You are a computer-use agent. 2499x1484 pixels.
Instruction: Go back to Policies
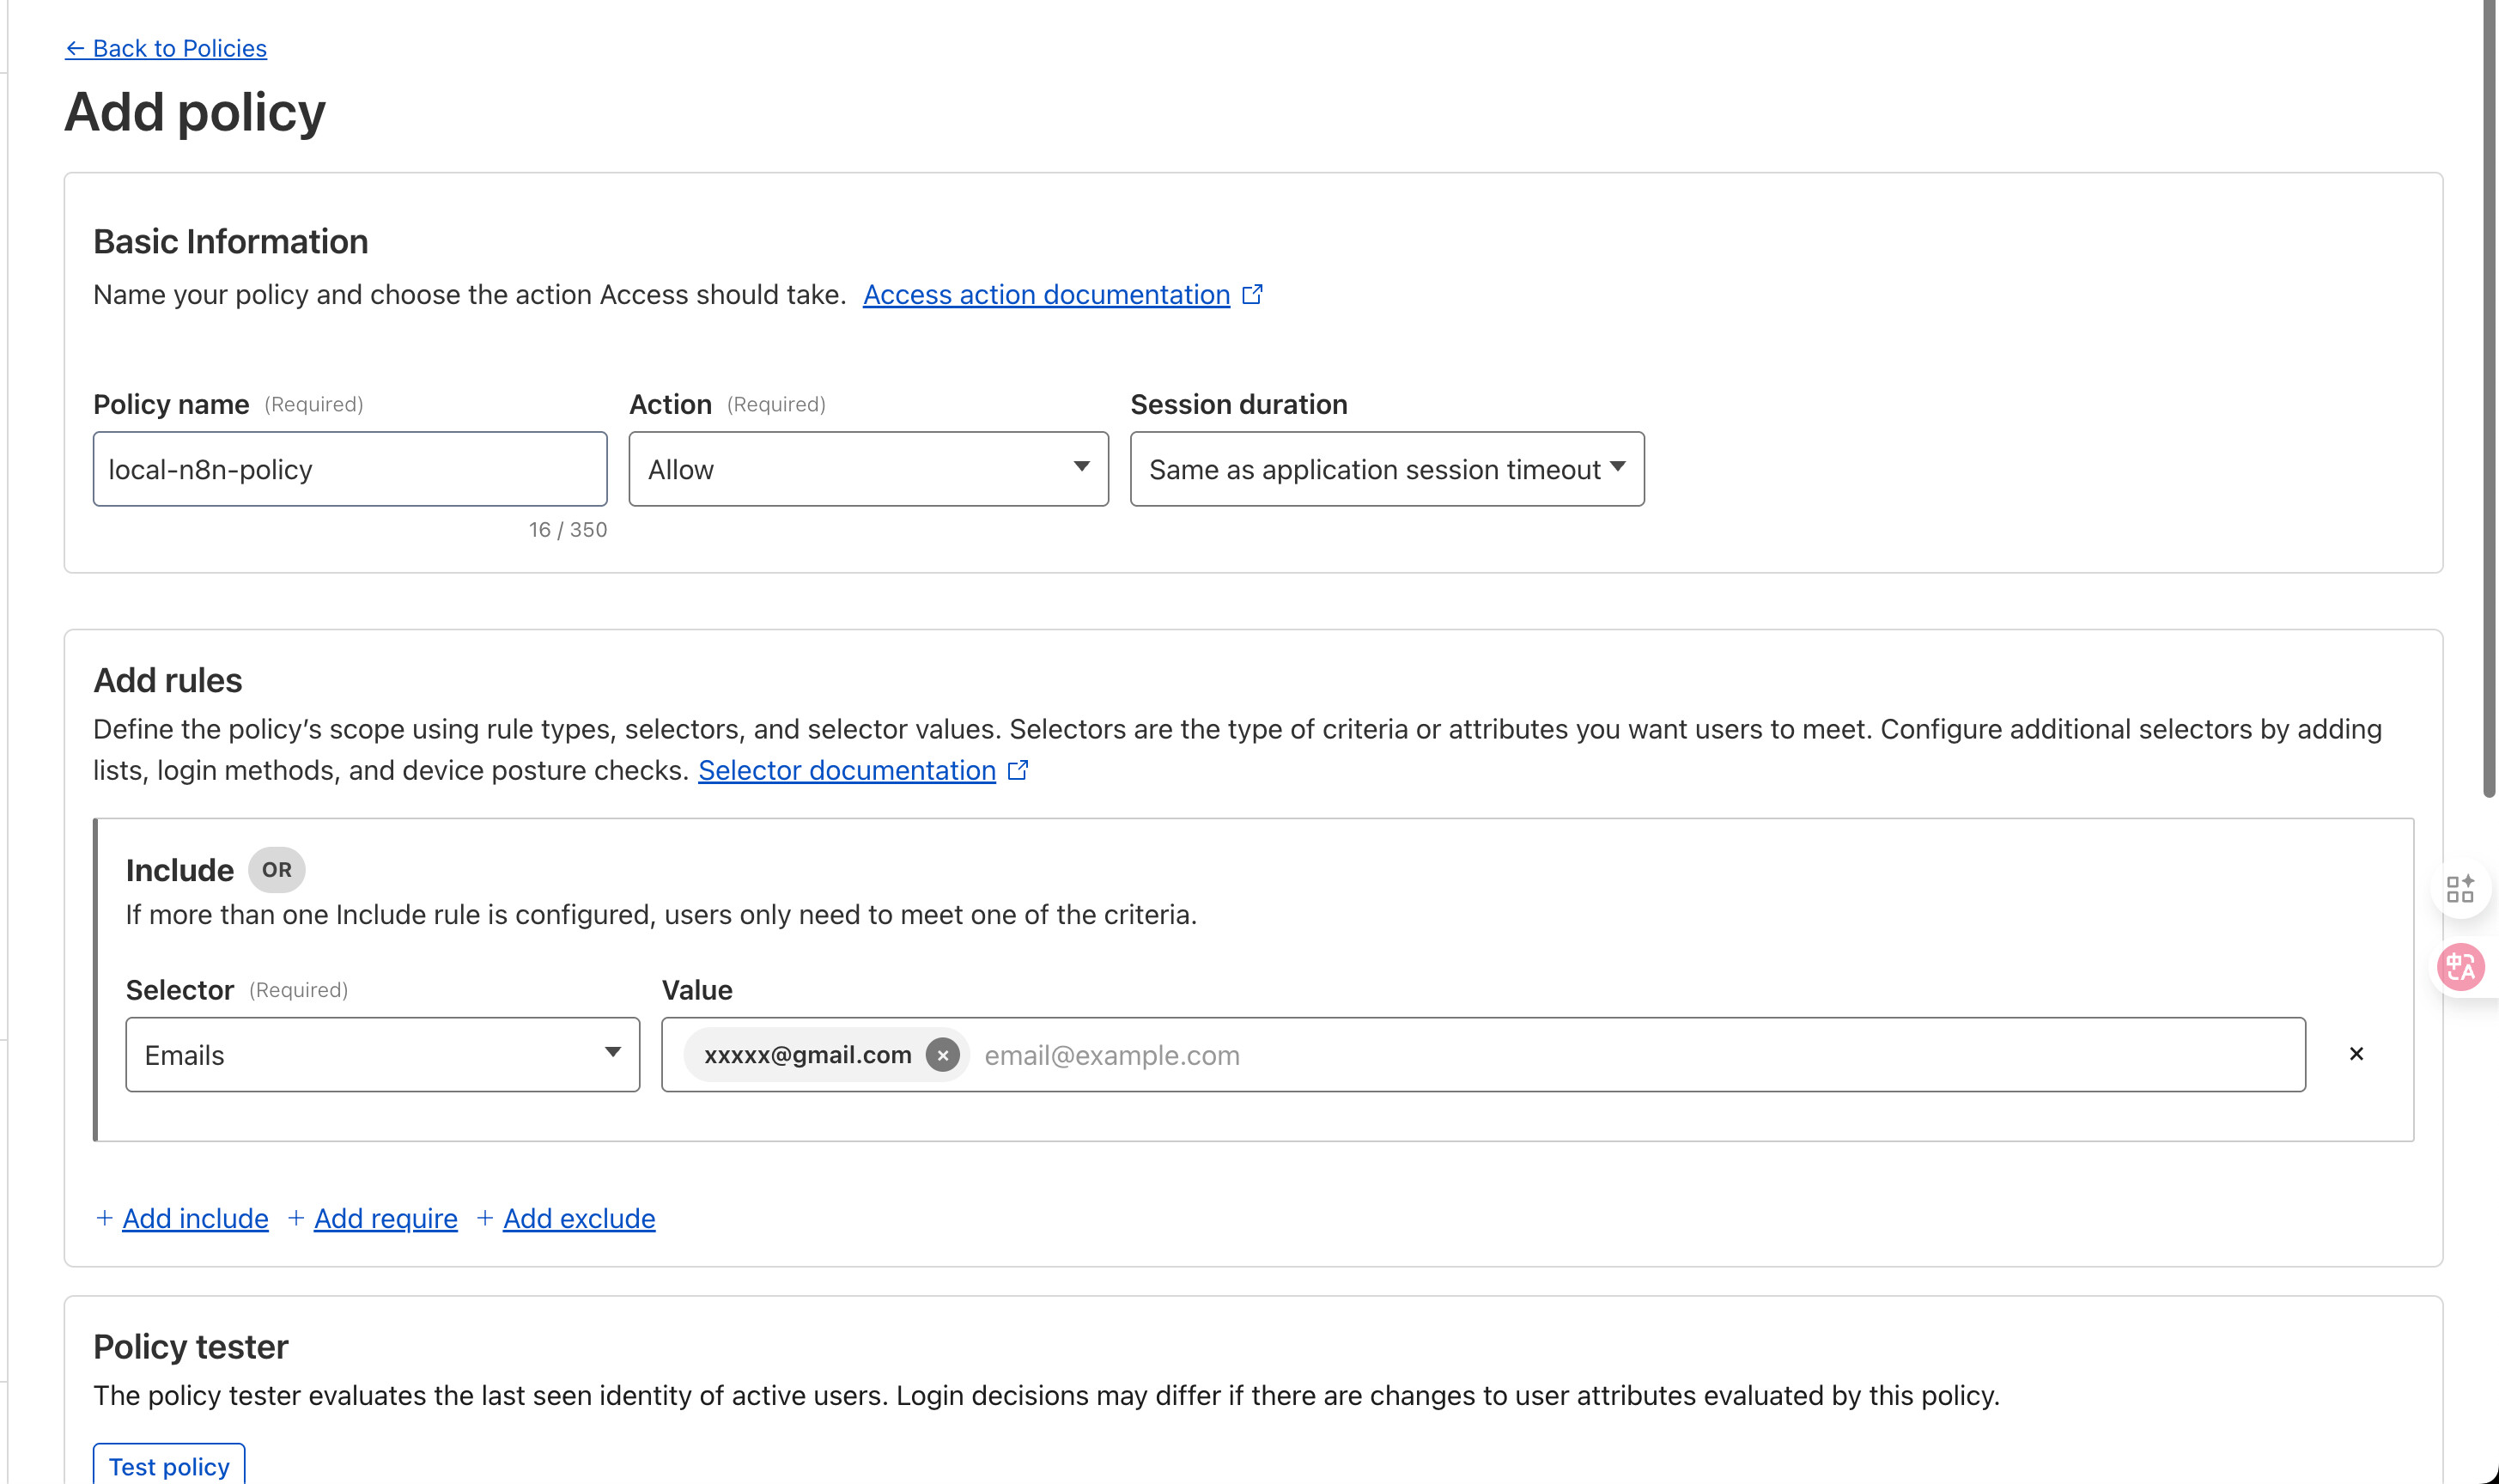166,48
